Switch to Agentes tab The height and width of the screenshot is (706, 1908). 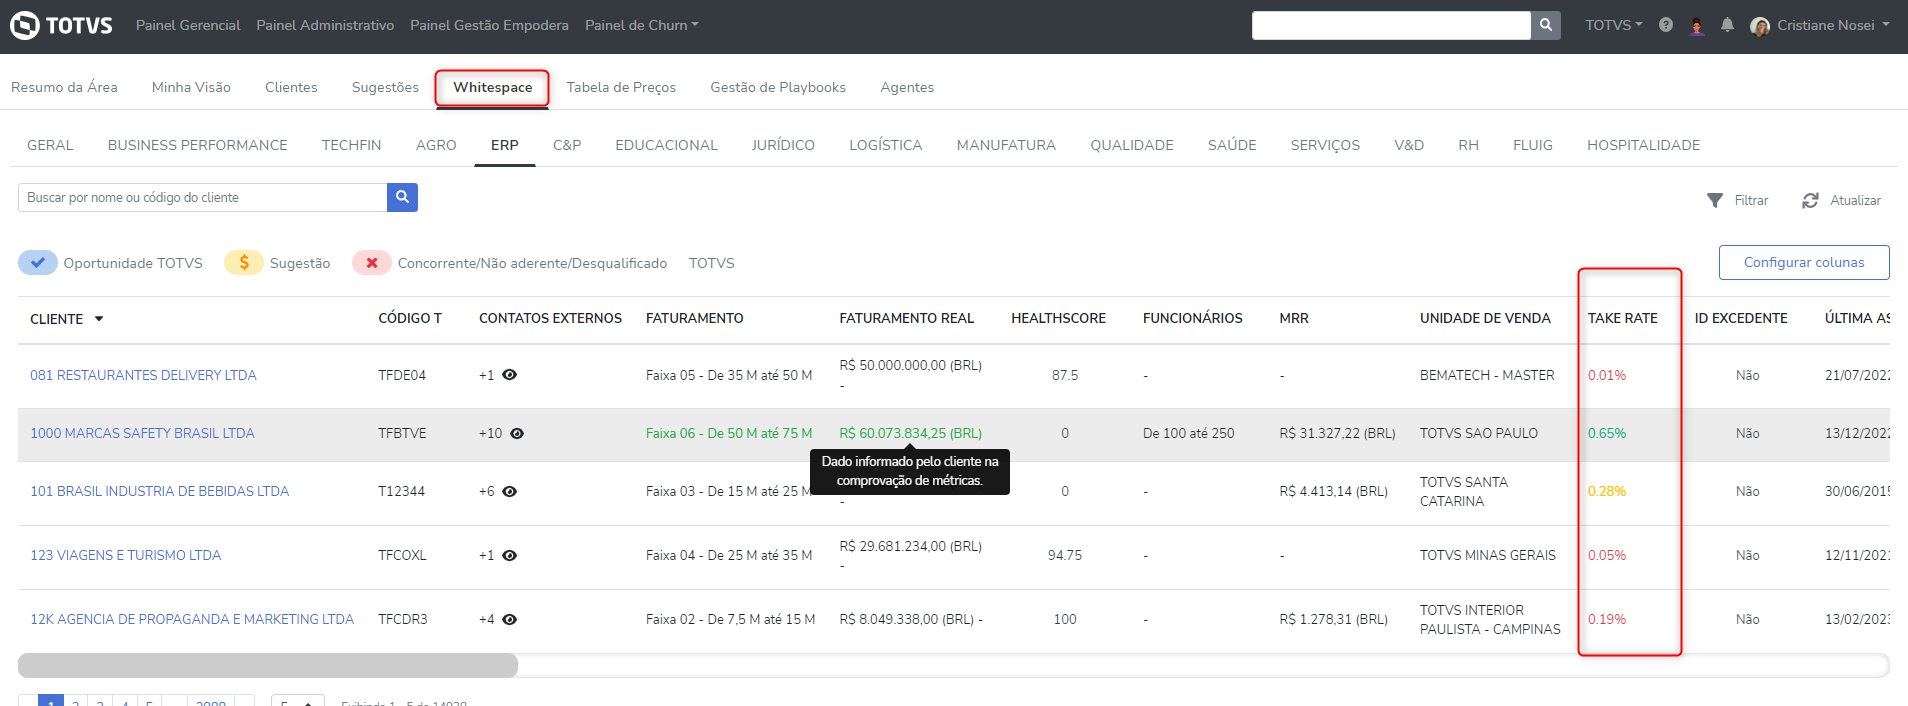point(907,87)
